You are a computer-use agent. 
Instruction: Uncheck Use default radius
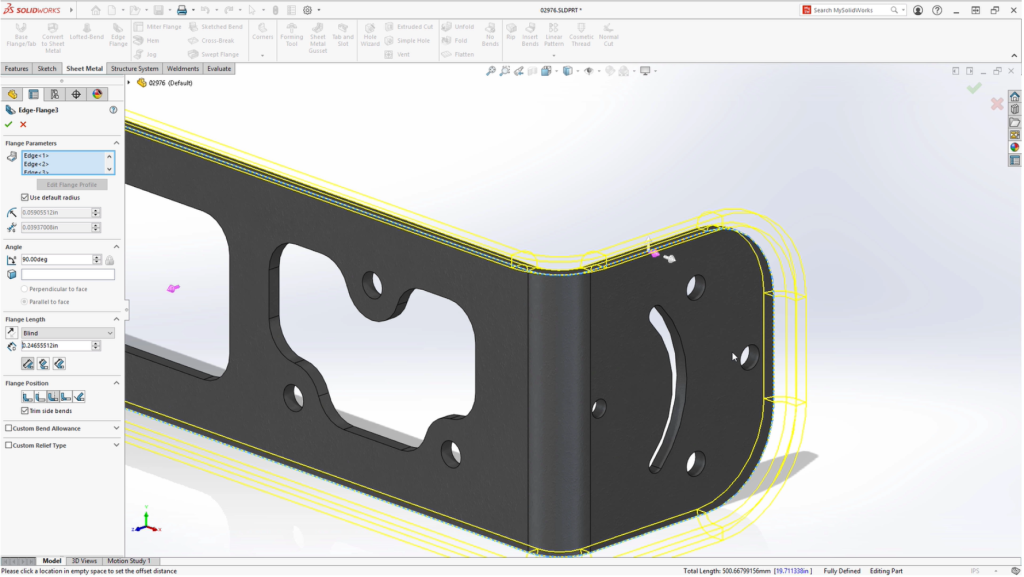[x=25, y=197]
